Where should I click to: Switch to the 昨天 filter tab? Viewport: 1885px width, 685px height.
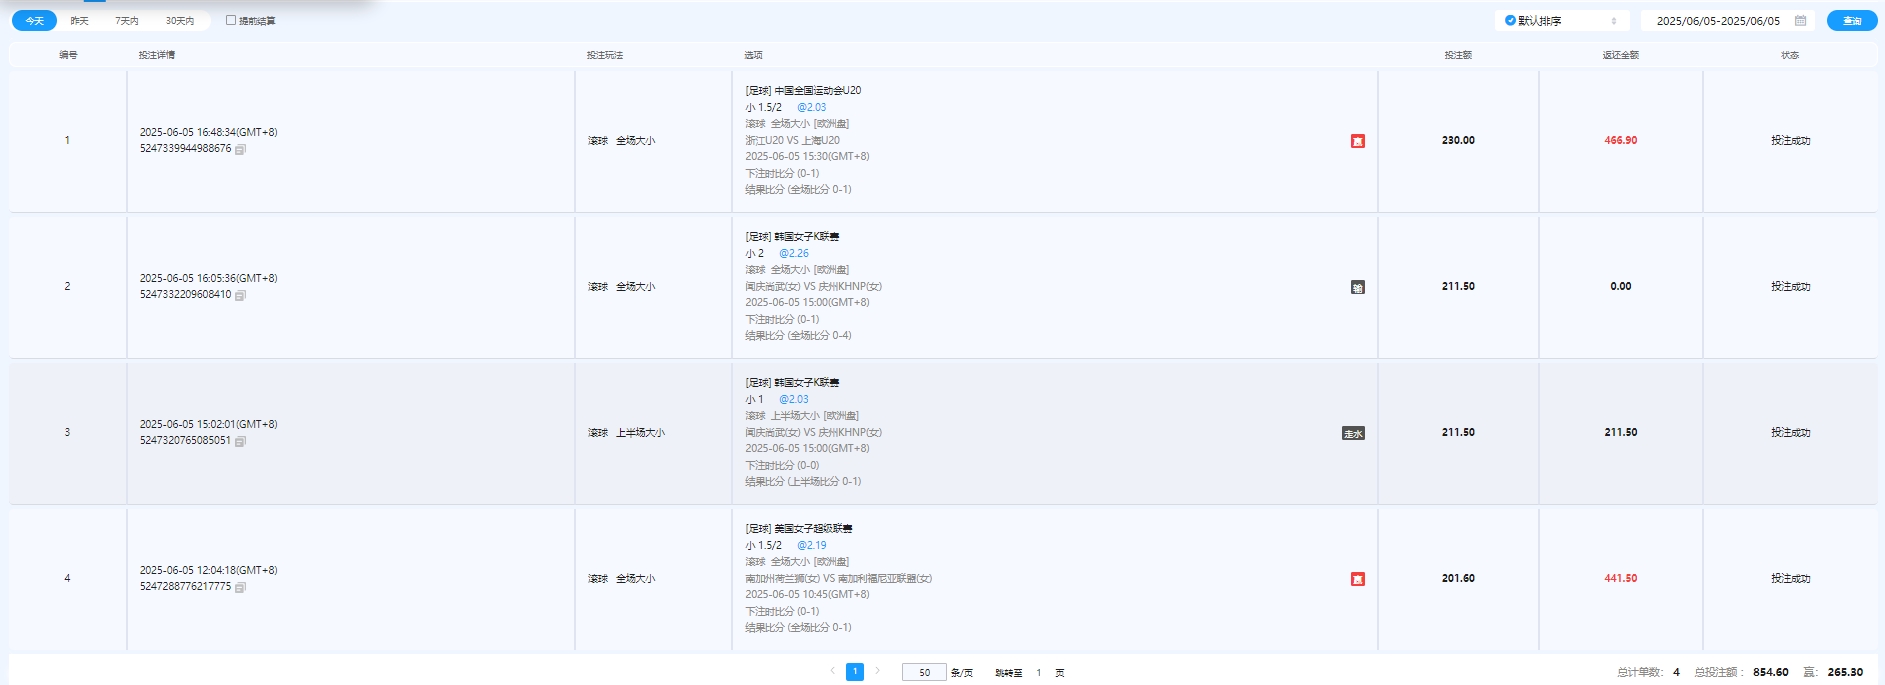pyautogui.click(x=80, y=20)
